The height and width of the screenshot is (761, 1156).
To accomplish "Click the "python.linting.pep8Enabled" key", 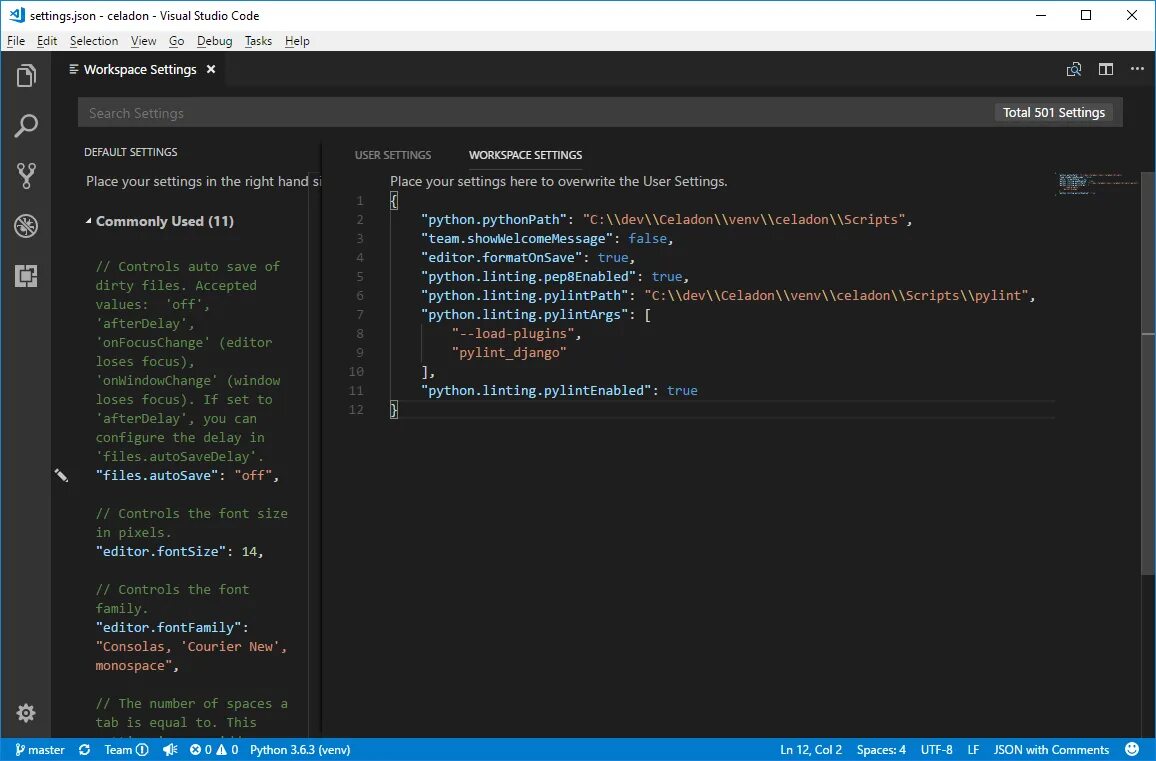I will click(x=529, y=277).
